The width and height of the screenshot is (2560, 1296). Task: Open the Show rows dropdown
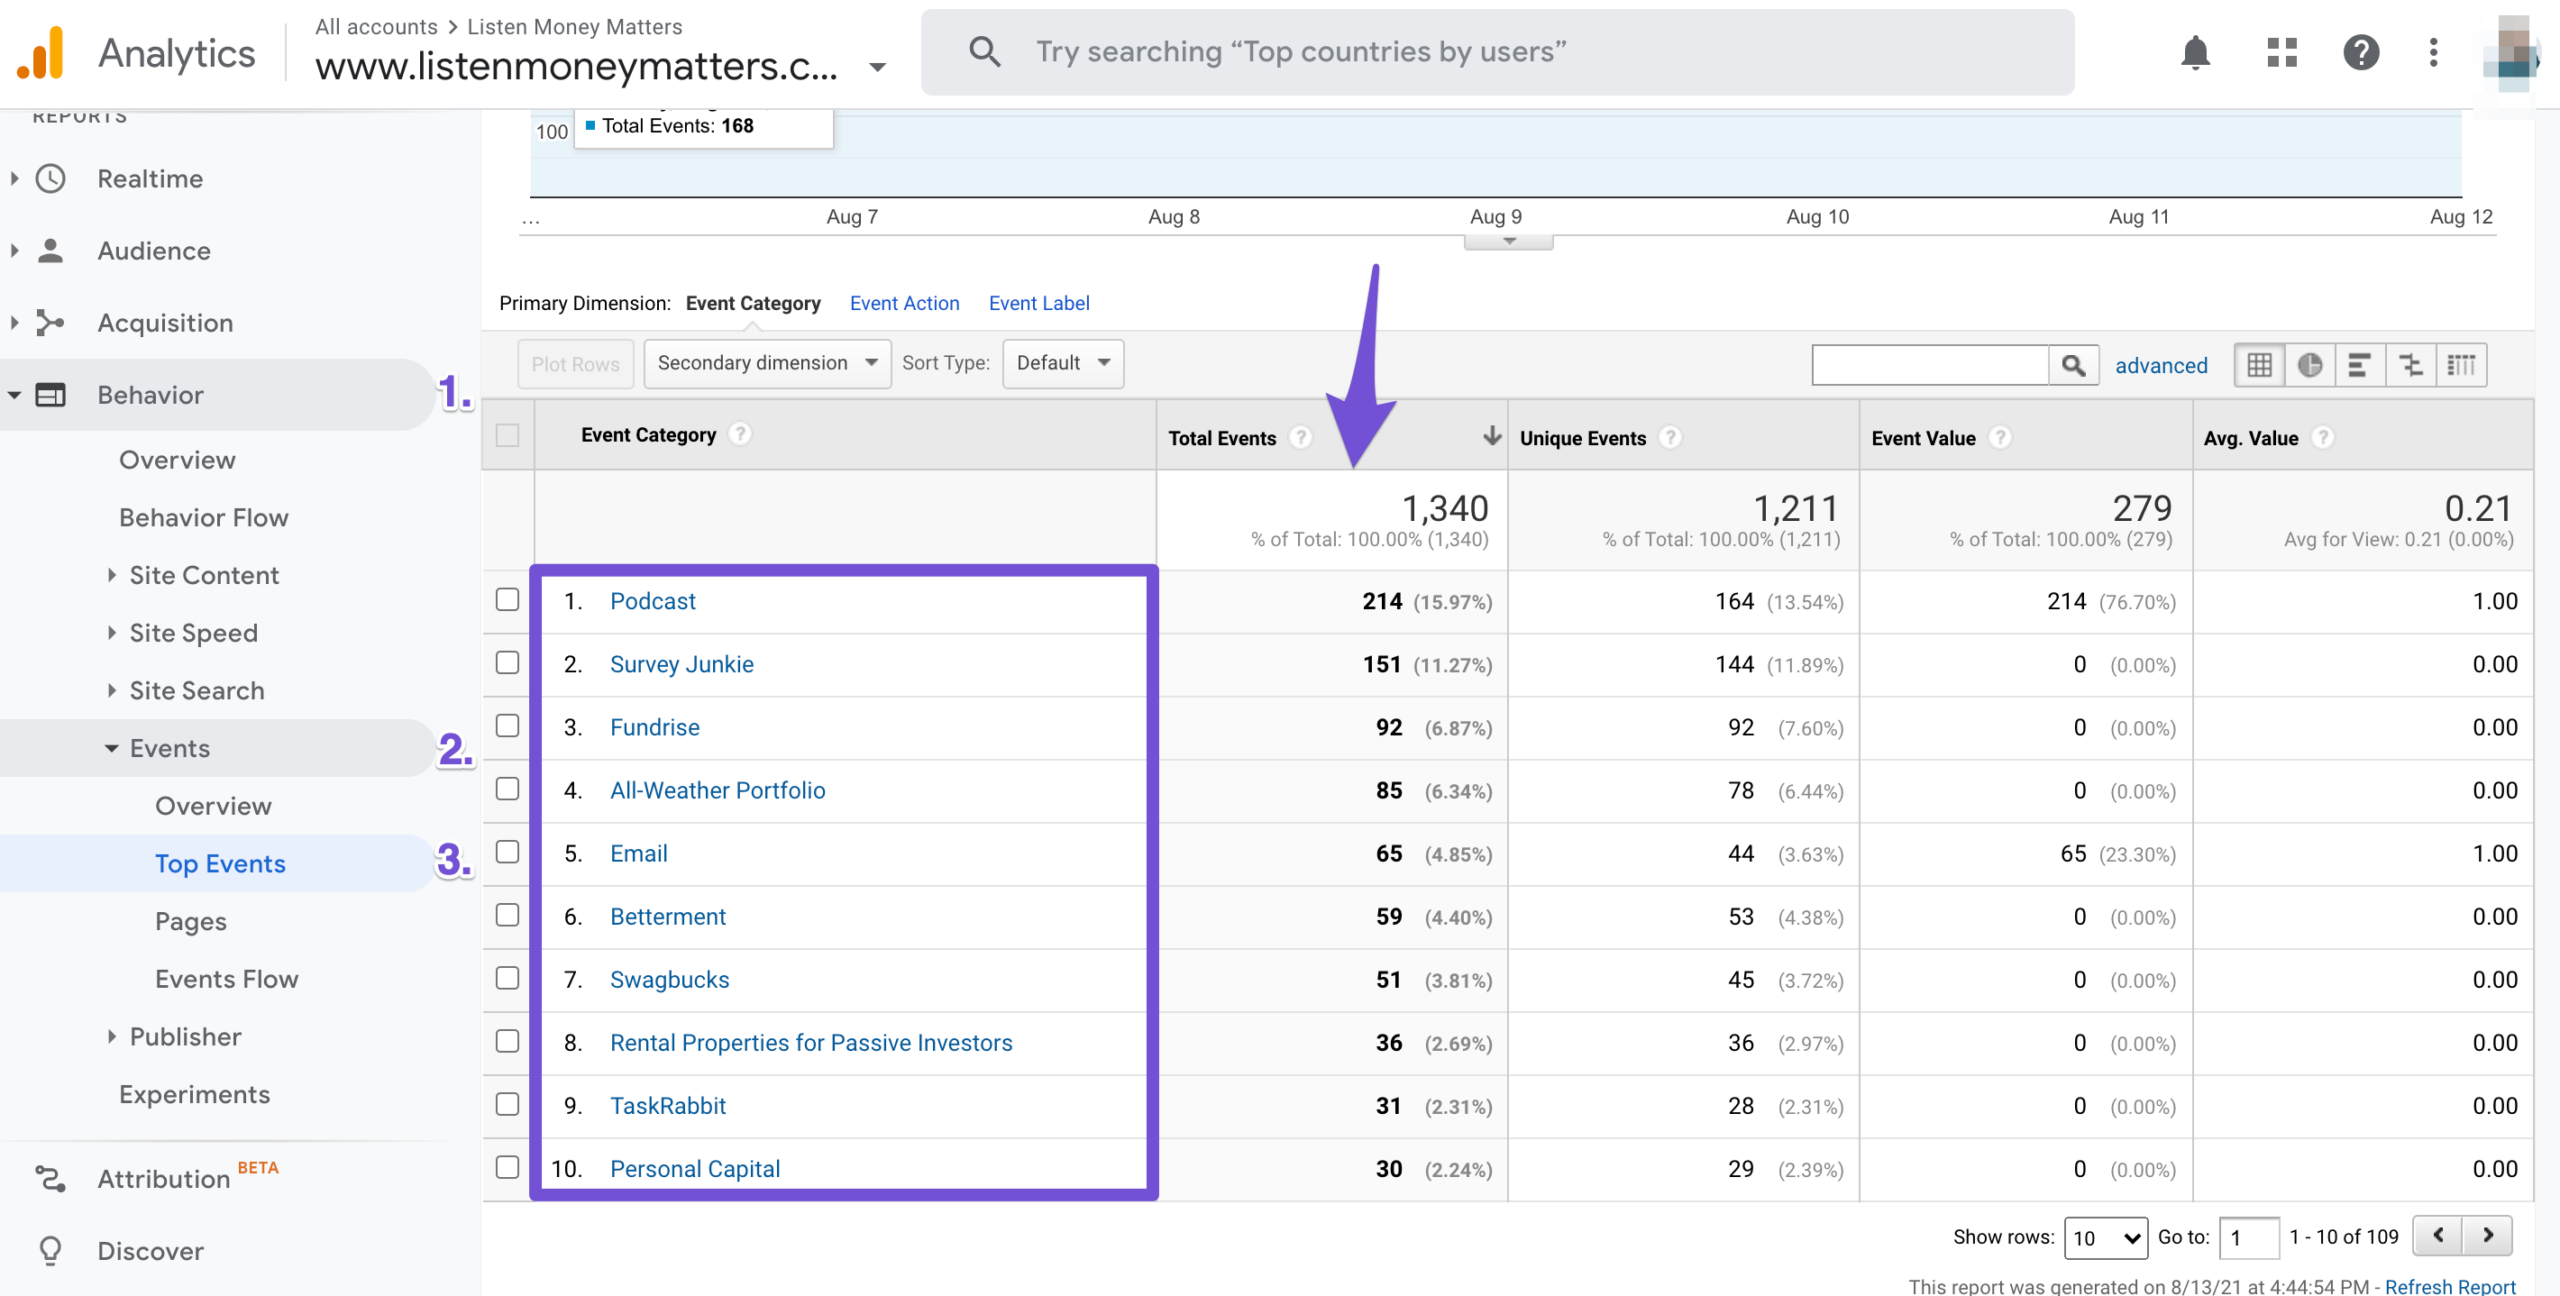point(2106,1238)
